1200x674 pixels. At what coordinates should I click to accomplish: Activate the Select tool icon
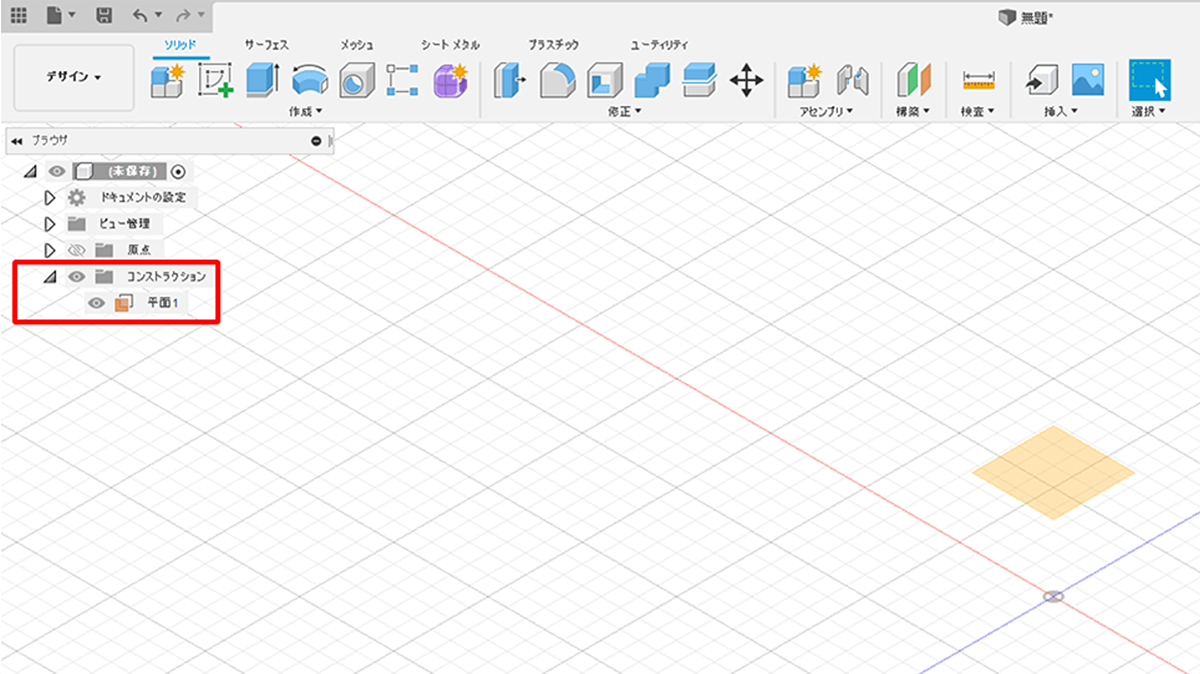point(1150,79)
